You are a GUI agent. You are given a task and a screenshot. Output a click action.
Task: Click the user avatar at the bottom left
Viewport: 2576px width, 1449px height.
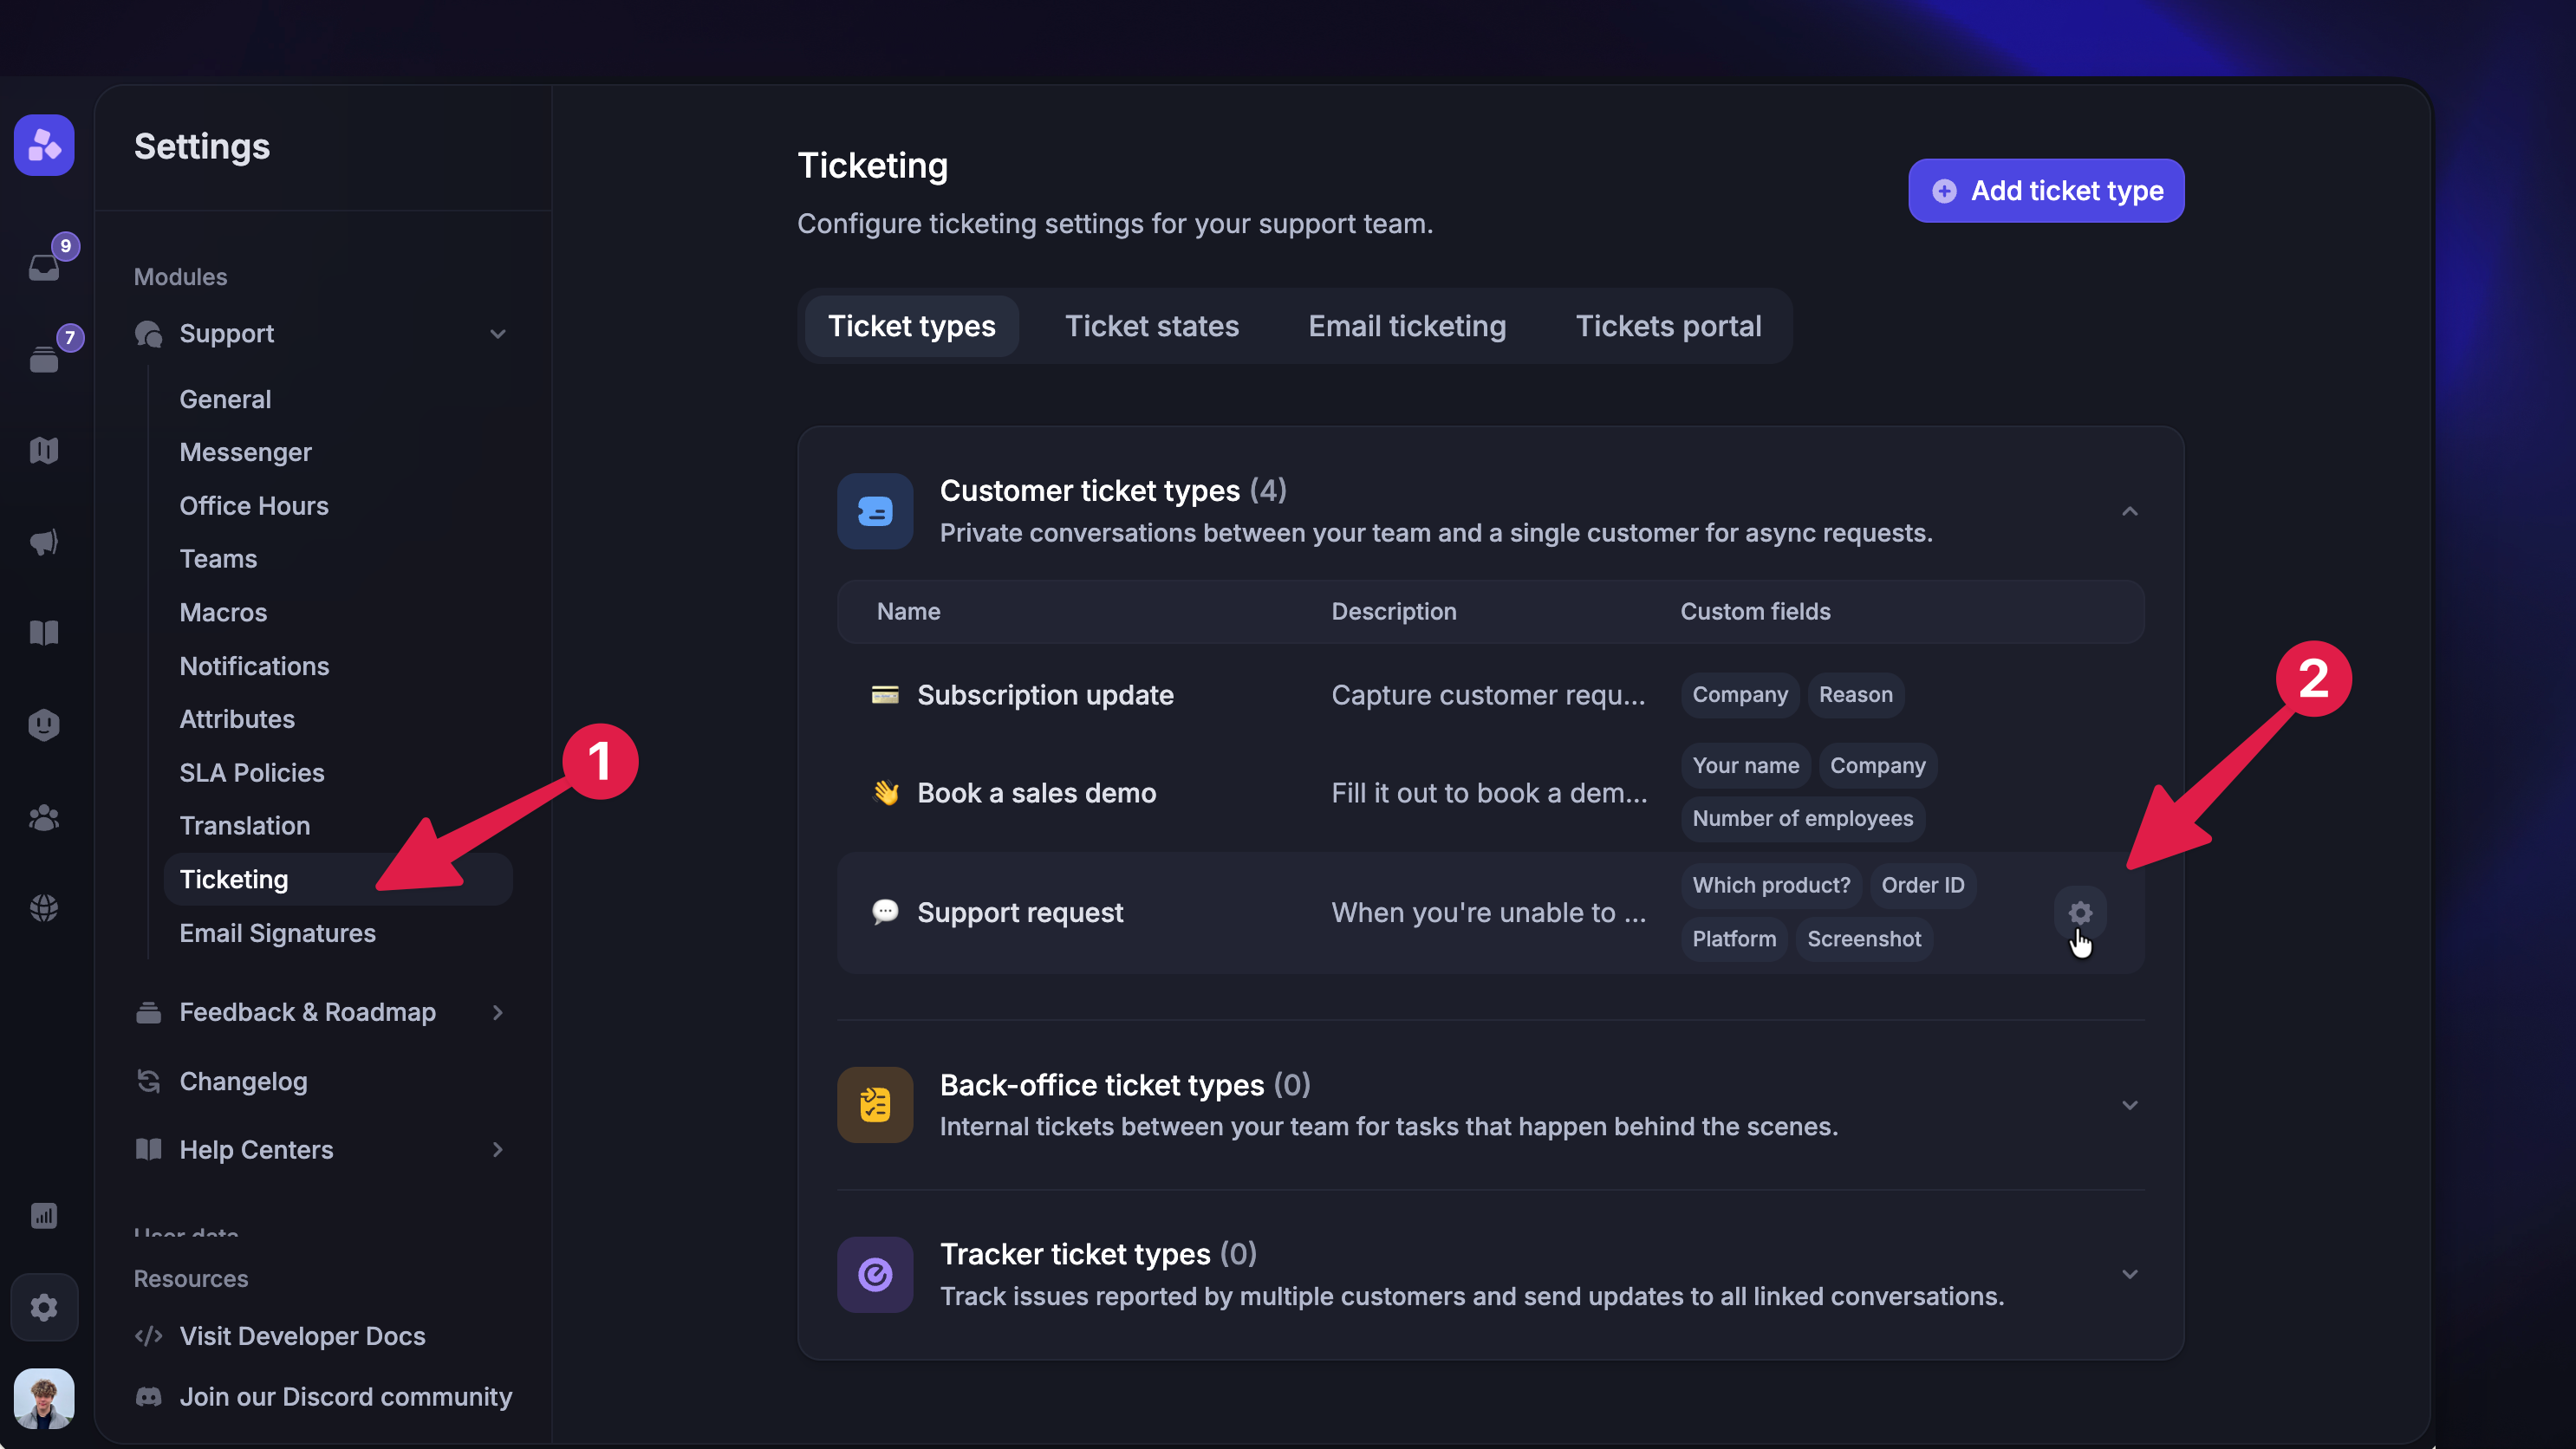[x=43, y=1398]
